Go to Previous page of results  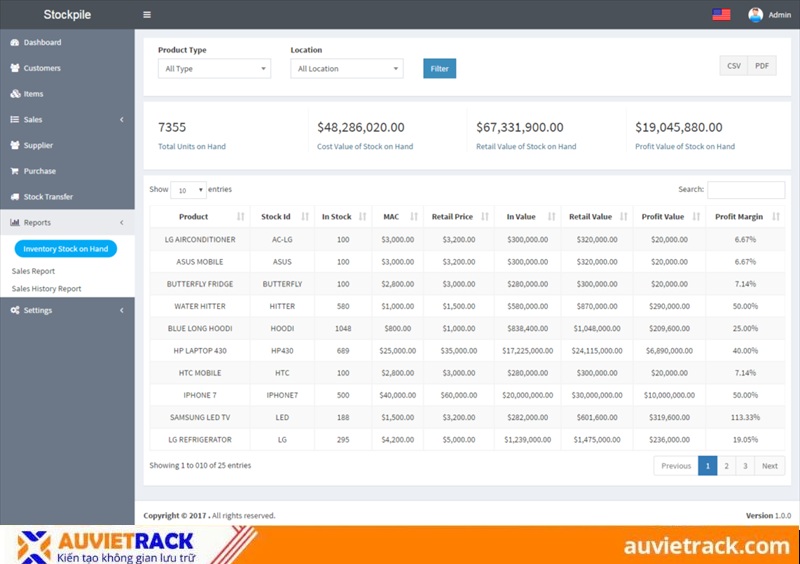coord(676,465)
